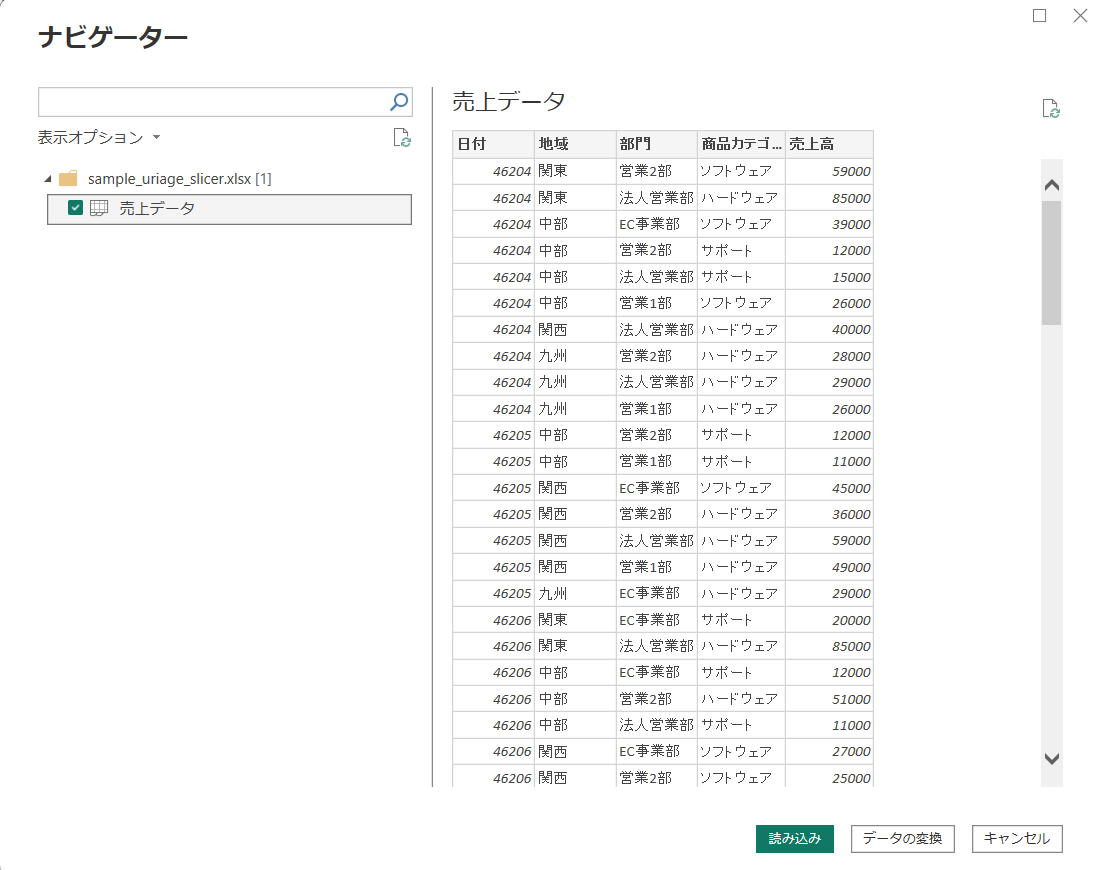Click the cell showing 15000
The image size is (1095, 870).
pyautogui.click(x=829, y=277)
